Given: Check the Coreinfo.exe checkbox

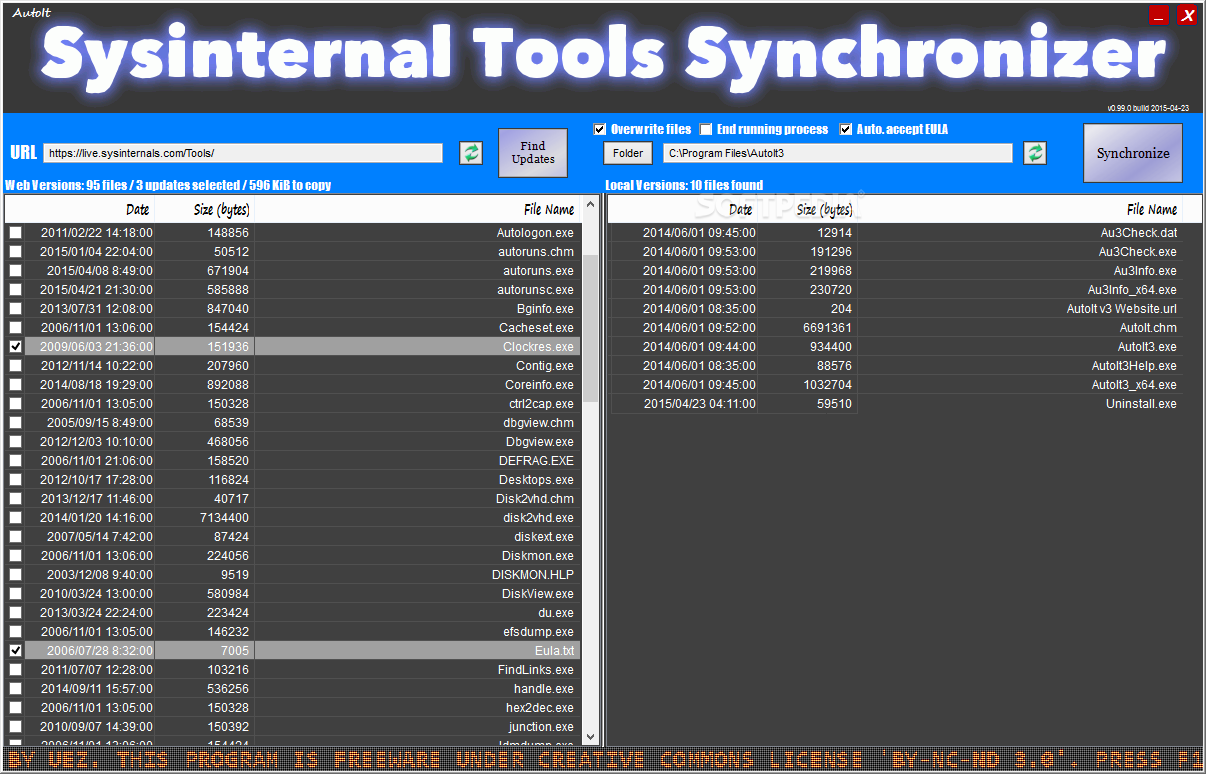Looking at the screenshot, I should 15,384.
